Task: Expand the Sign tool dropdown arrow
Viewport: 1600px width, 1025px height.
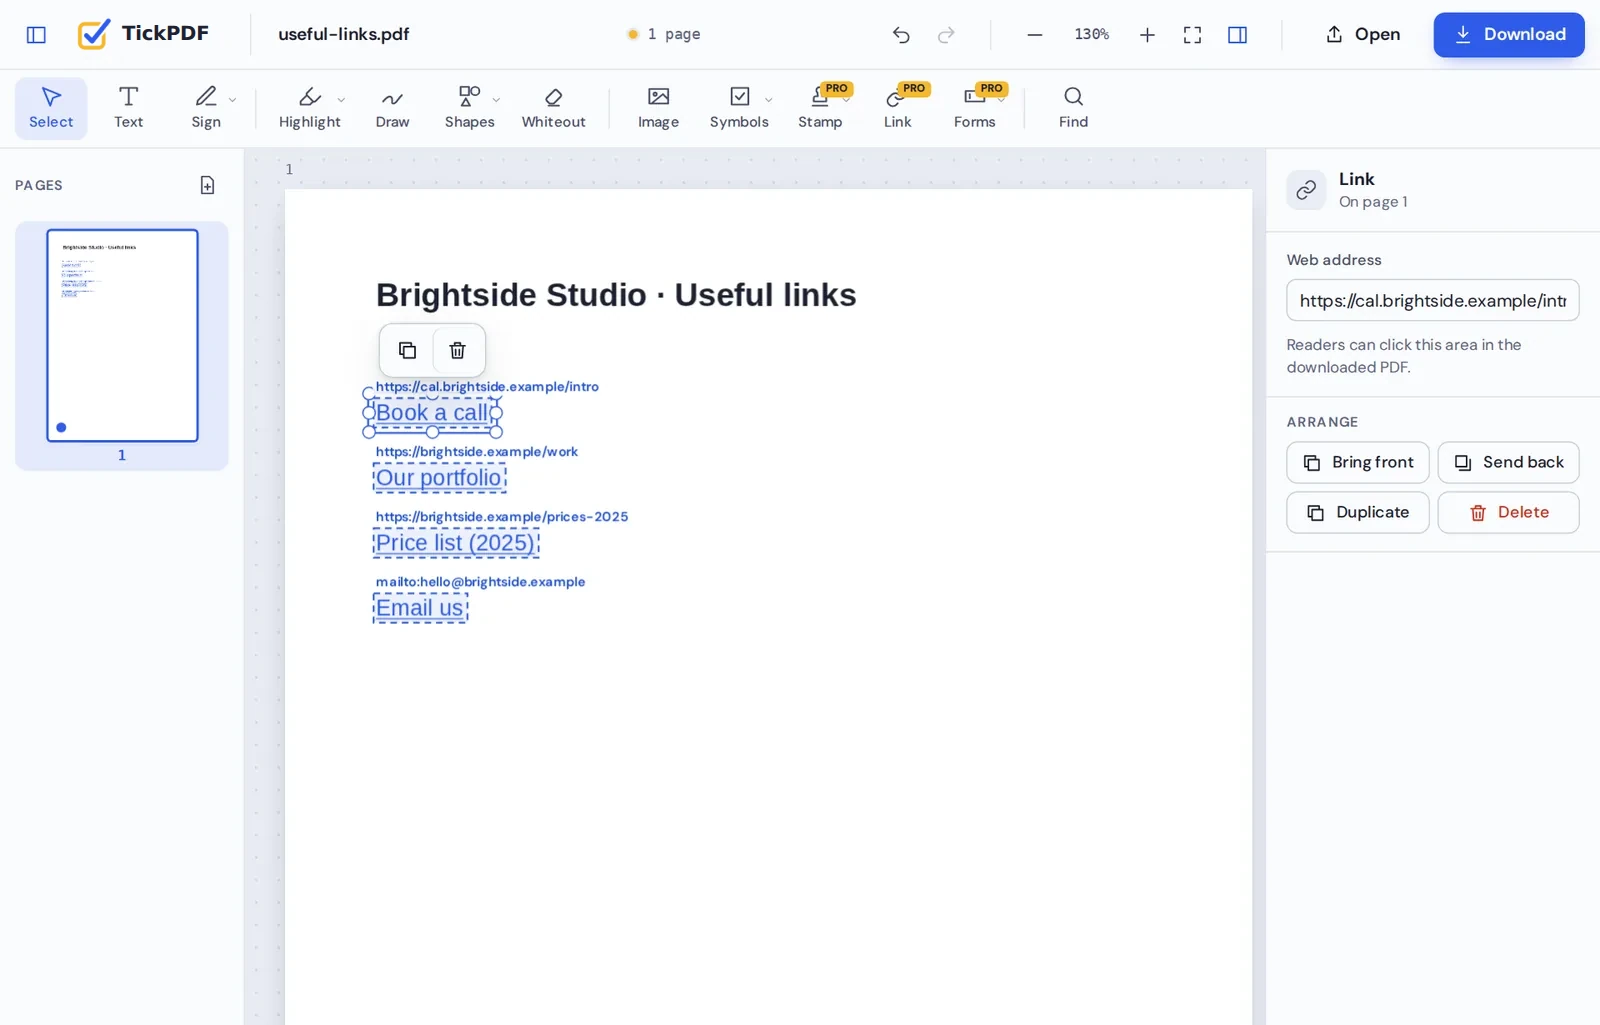Action: 233,100
